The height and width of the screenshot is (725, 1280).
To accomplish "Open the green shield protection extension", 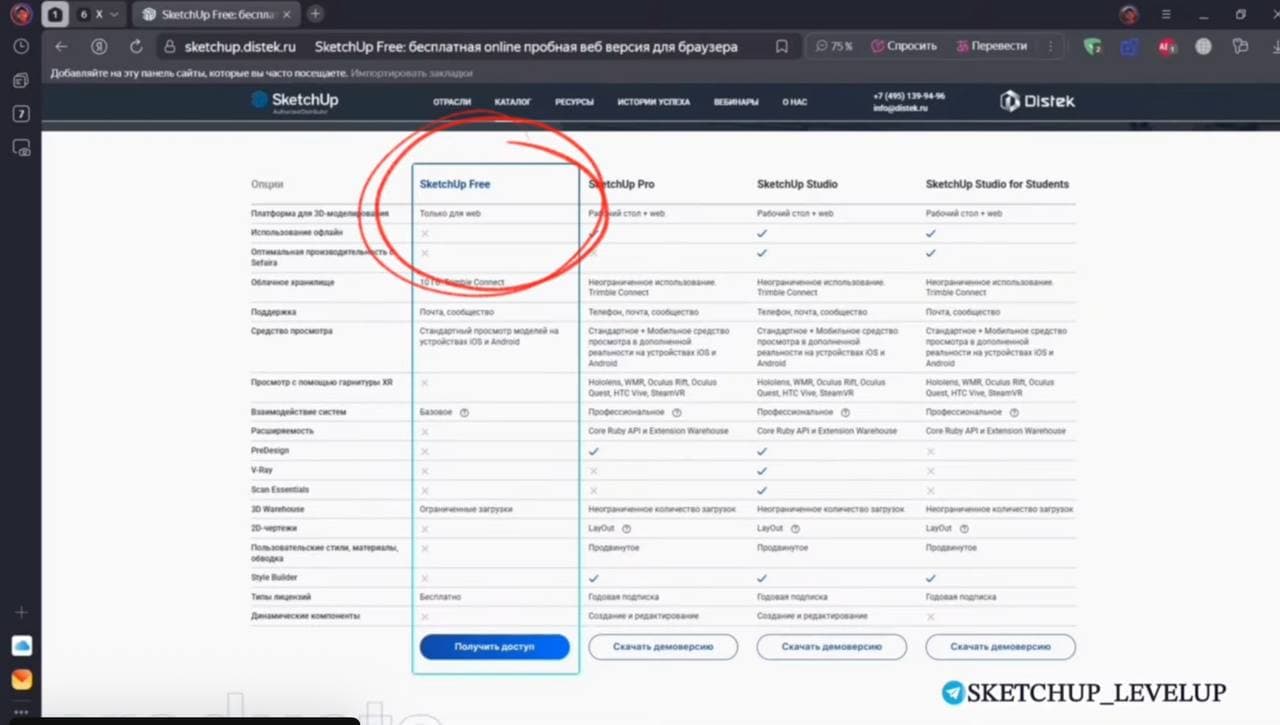I will click(1093, 47).
